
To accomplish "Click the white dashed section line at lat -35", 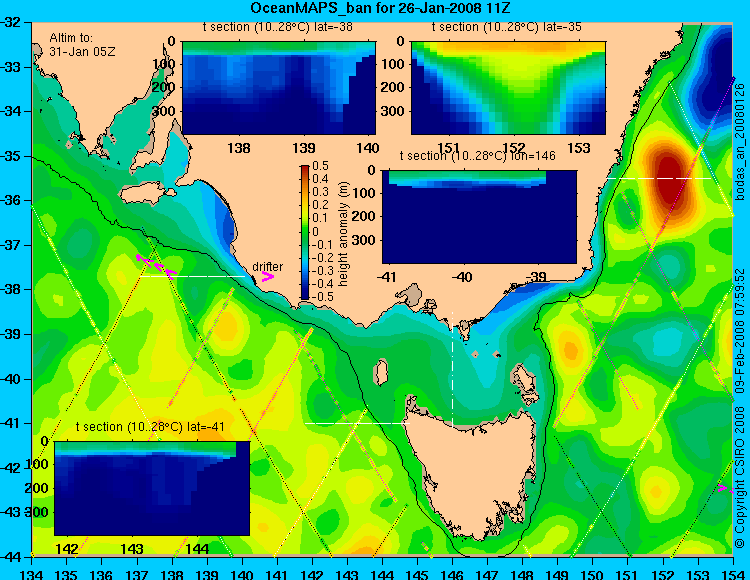I will tap(659, 178).
